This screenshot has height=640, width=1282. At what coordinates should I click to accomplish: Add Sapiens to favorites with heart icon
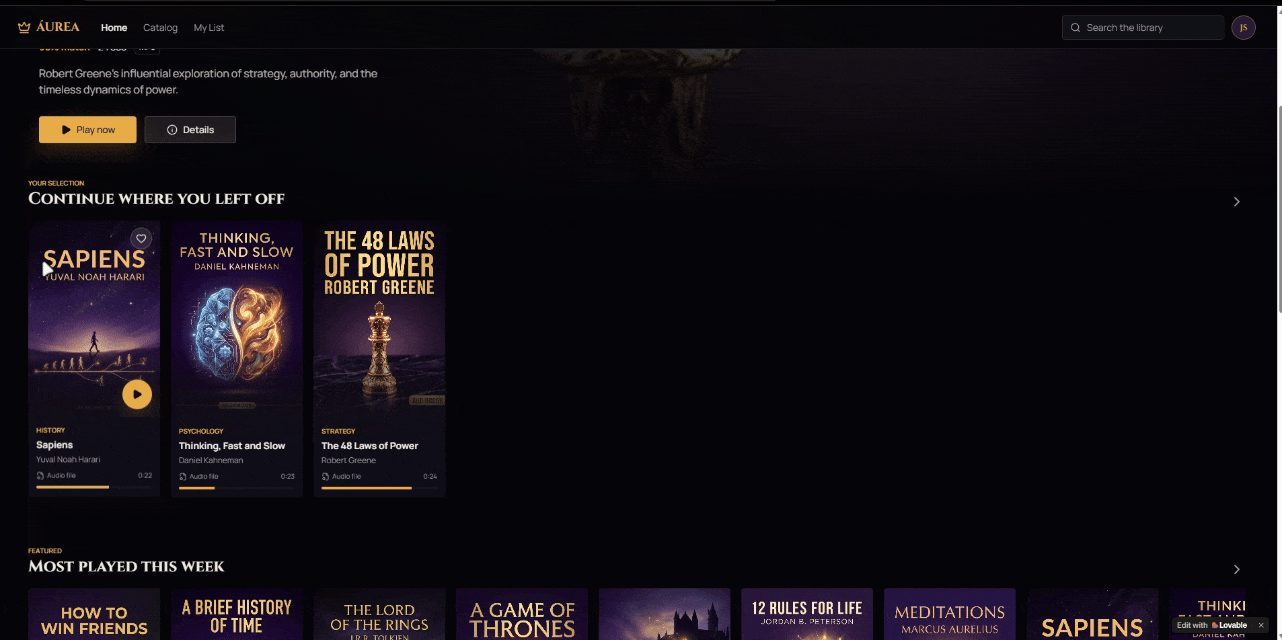141,238
